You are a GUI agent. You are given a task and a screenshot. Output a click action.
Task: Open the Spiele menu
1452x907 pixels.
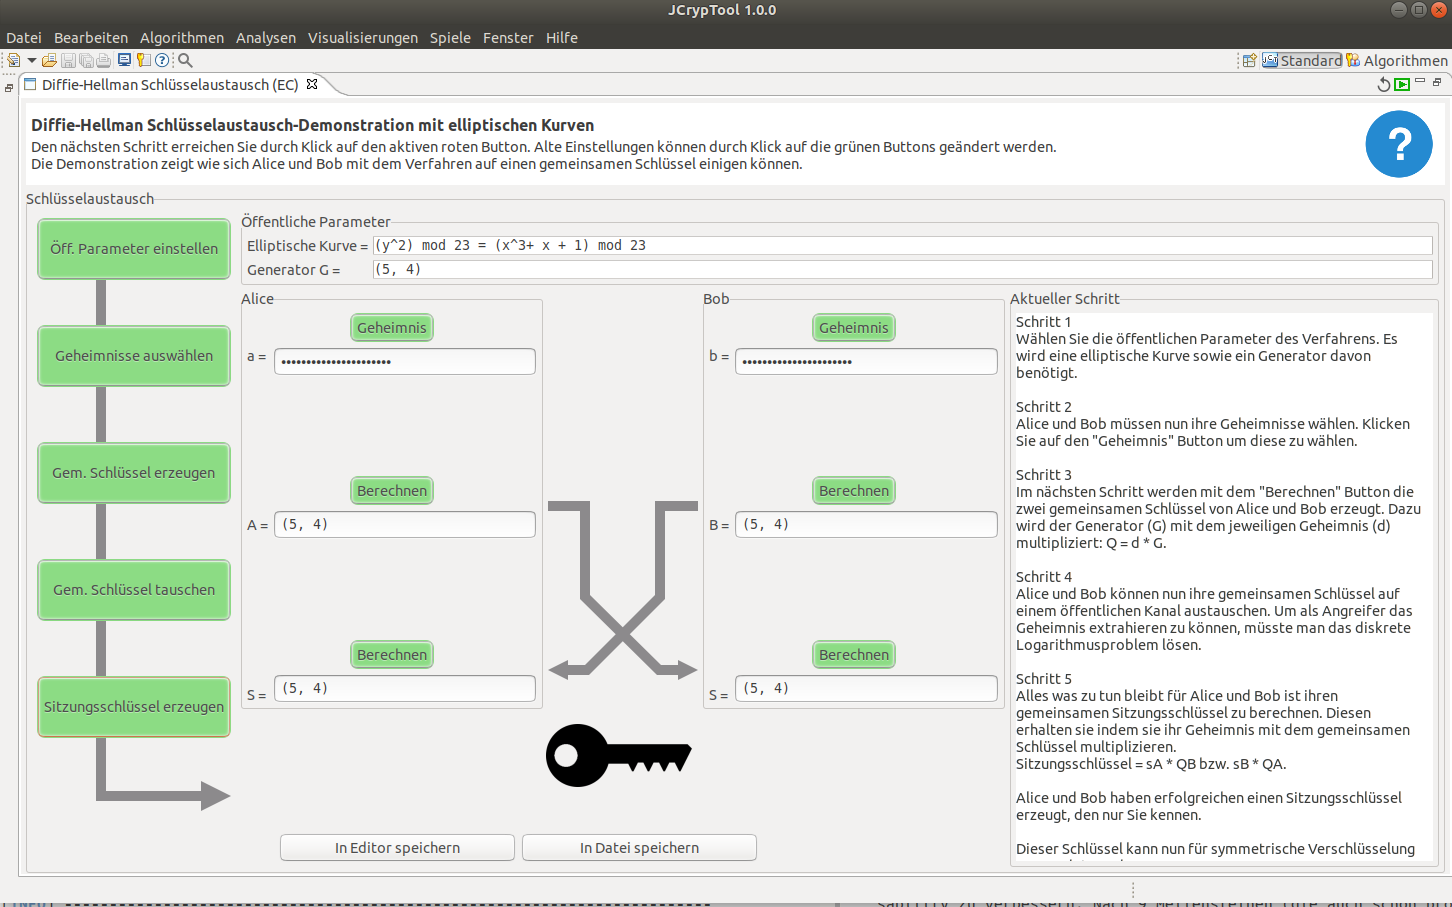450,38
